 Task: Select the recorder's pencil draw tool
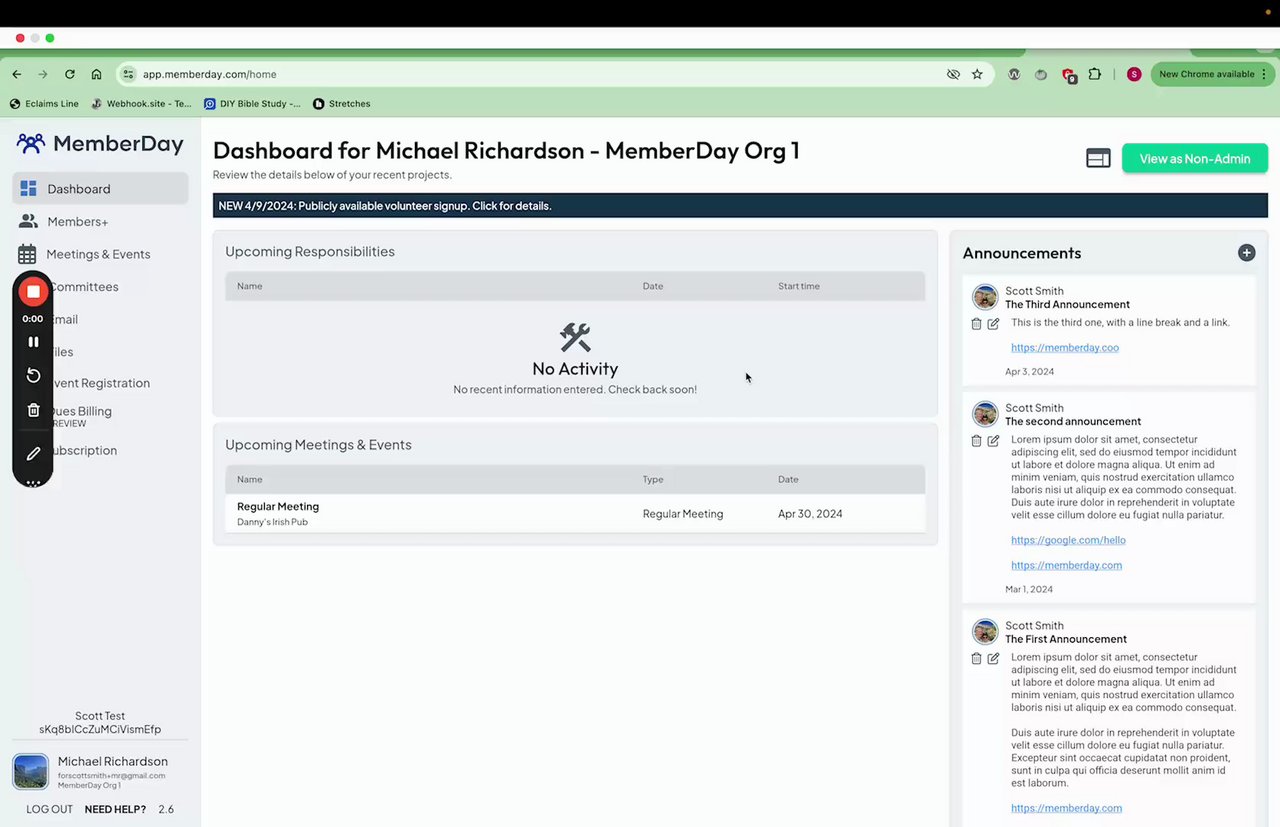(x=33, y=453)
